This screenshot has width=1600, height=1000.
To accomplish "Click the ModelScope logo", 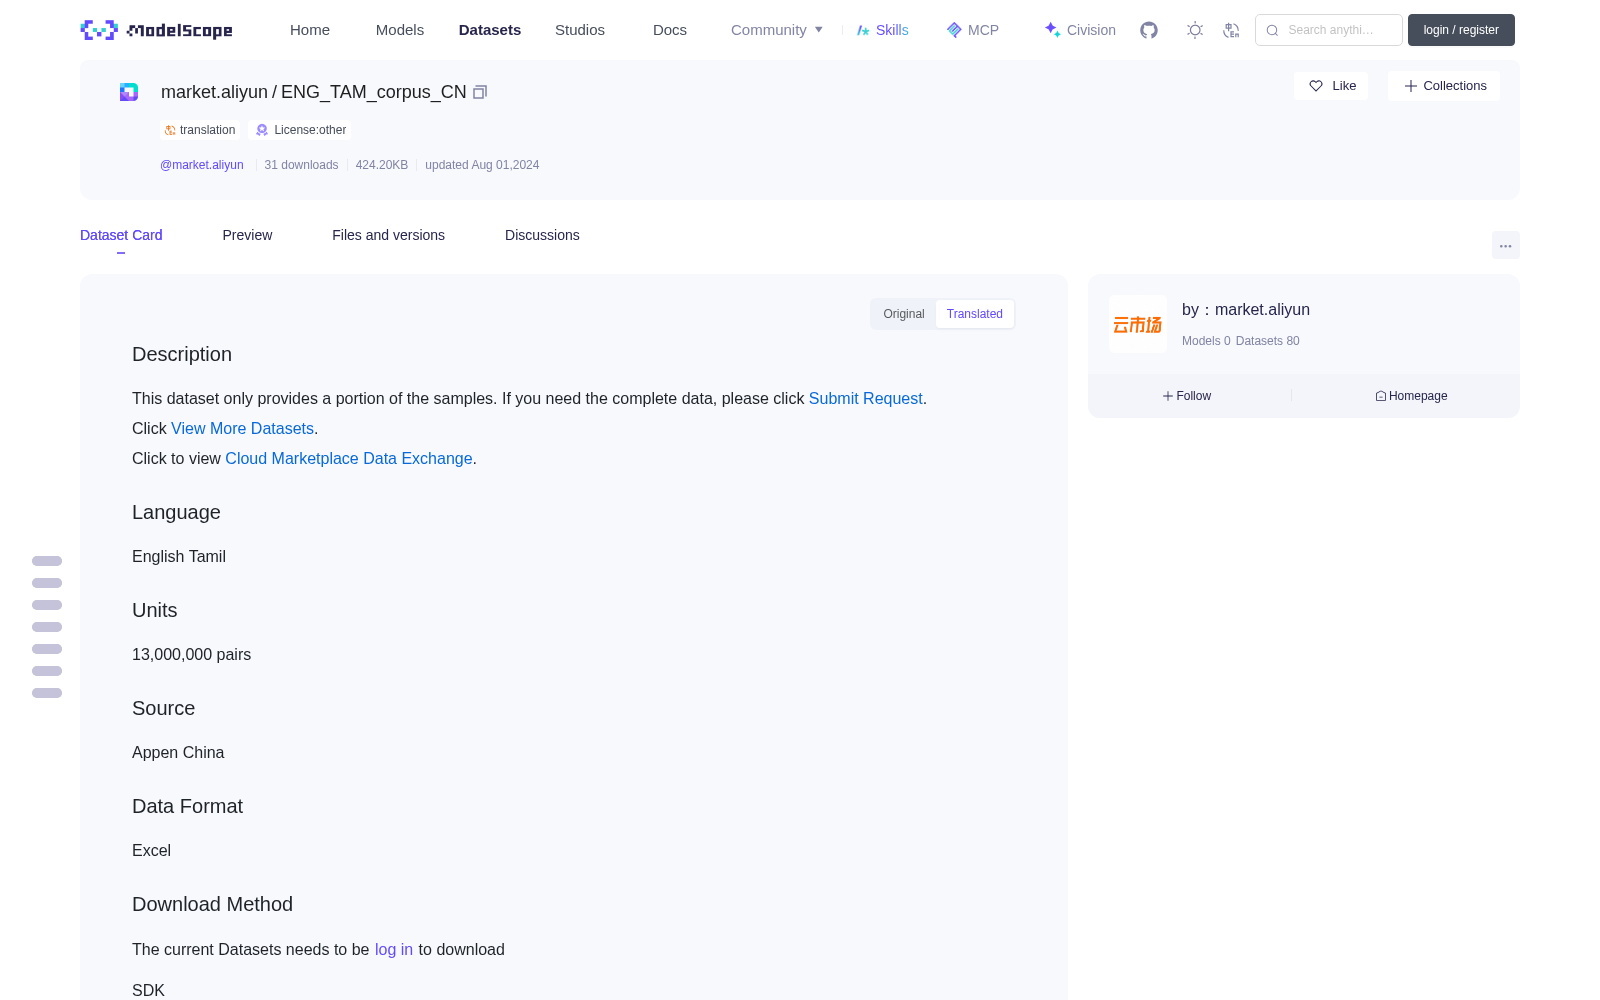I will point(157,30).
